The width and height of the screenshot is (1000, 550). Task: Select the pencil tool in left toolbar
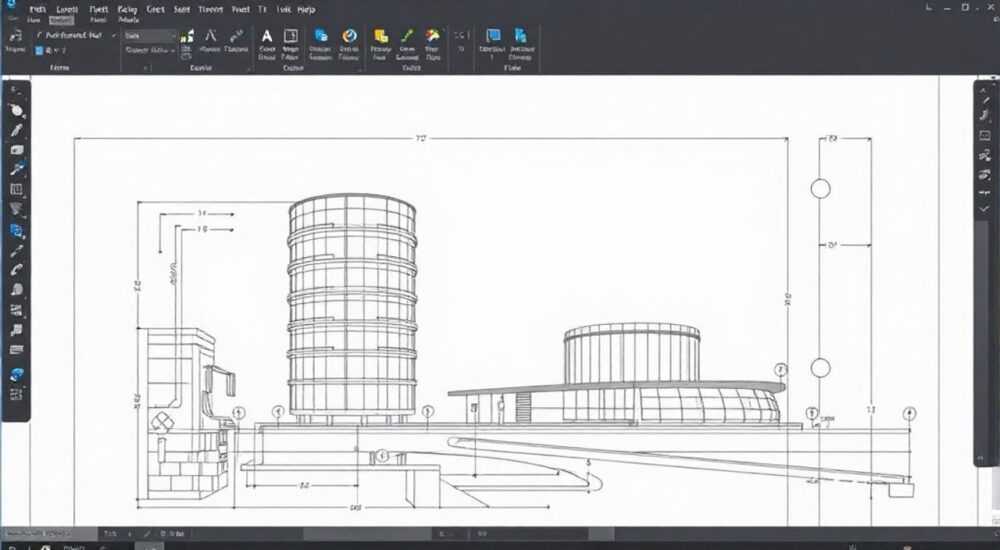tap(16, 131)
